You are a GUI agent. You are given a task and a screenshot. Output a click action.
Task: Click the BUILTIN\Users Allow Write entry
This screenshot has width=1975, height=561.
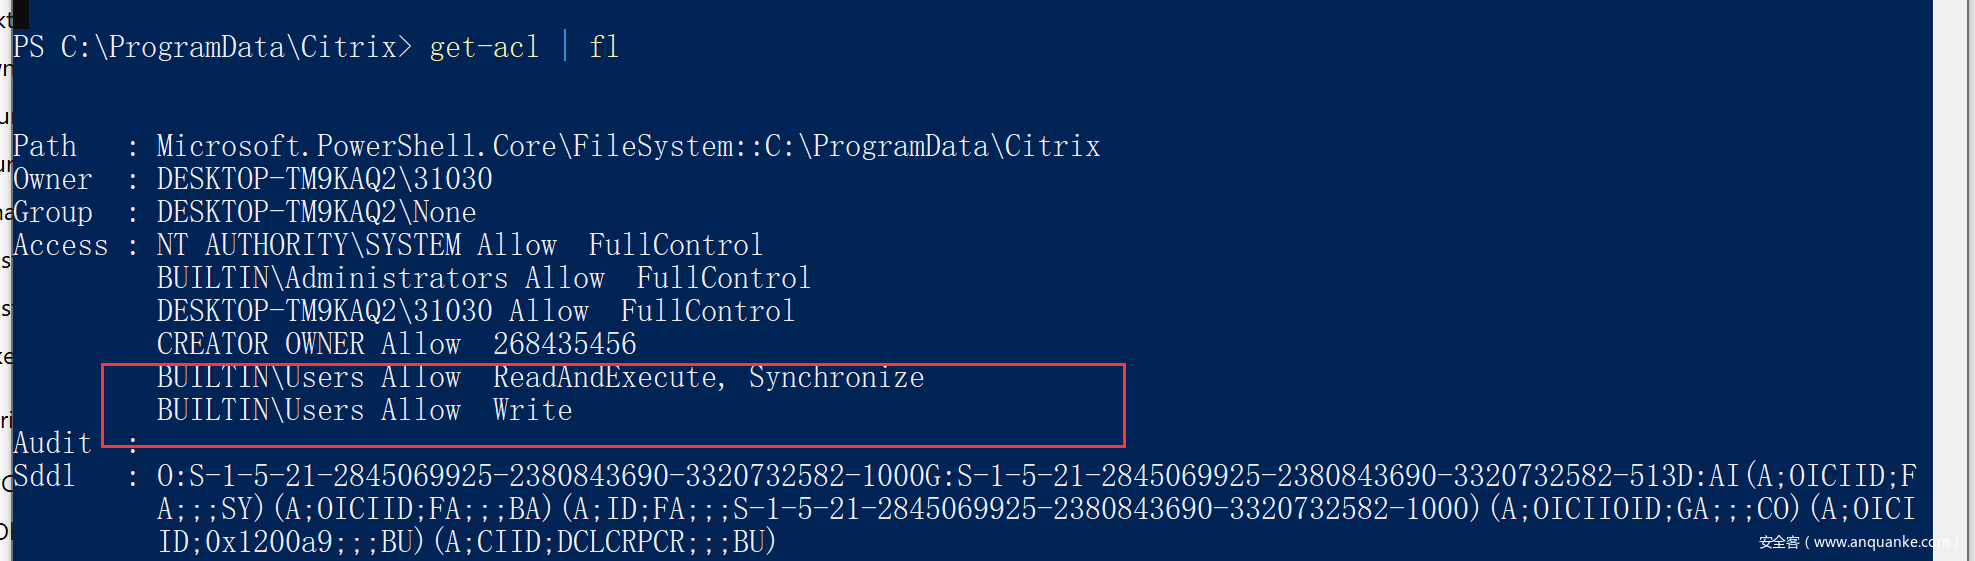pos(364,410)
